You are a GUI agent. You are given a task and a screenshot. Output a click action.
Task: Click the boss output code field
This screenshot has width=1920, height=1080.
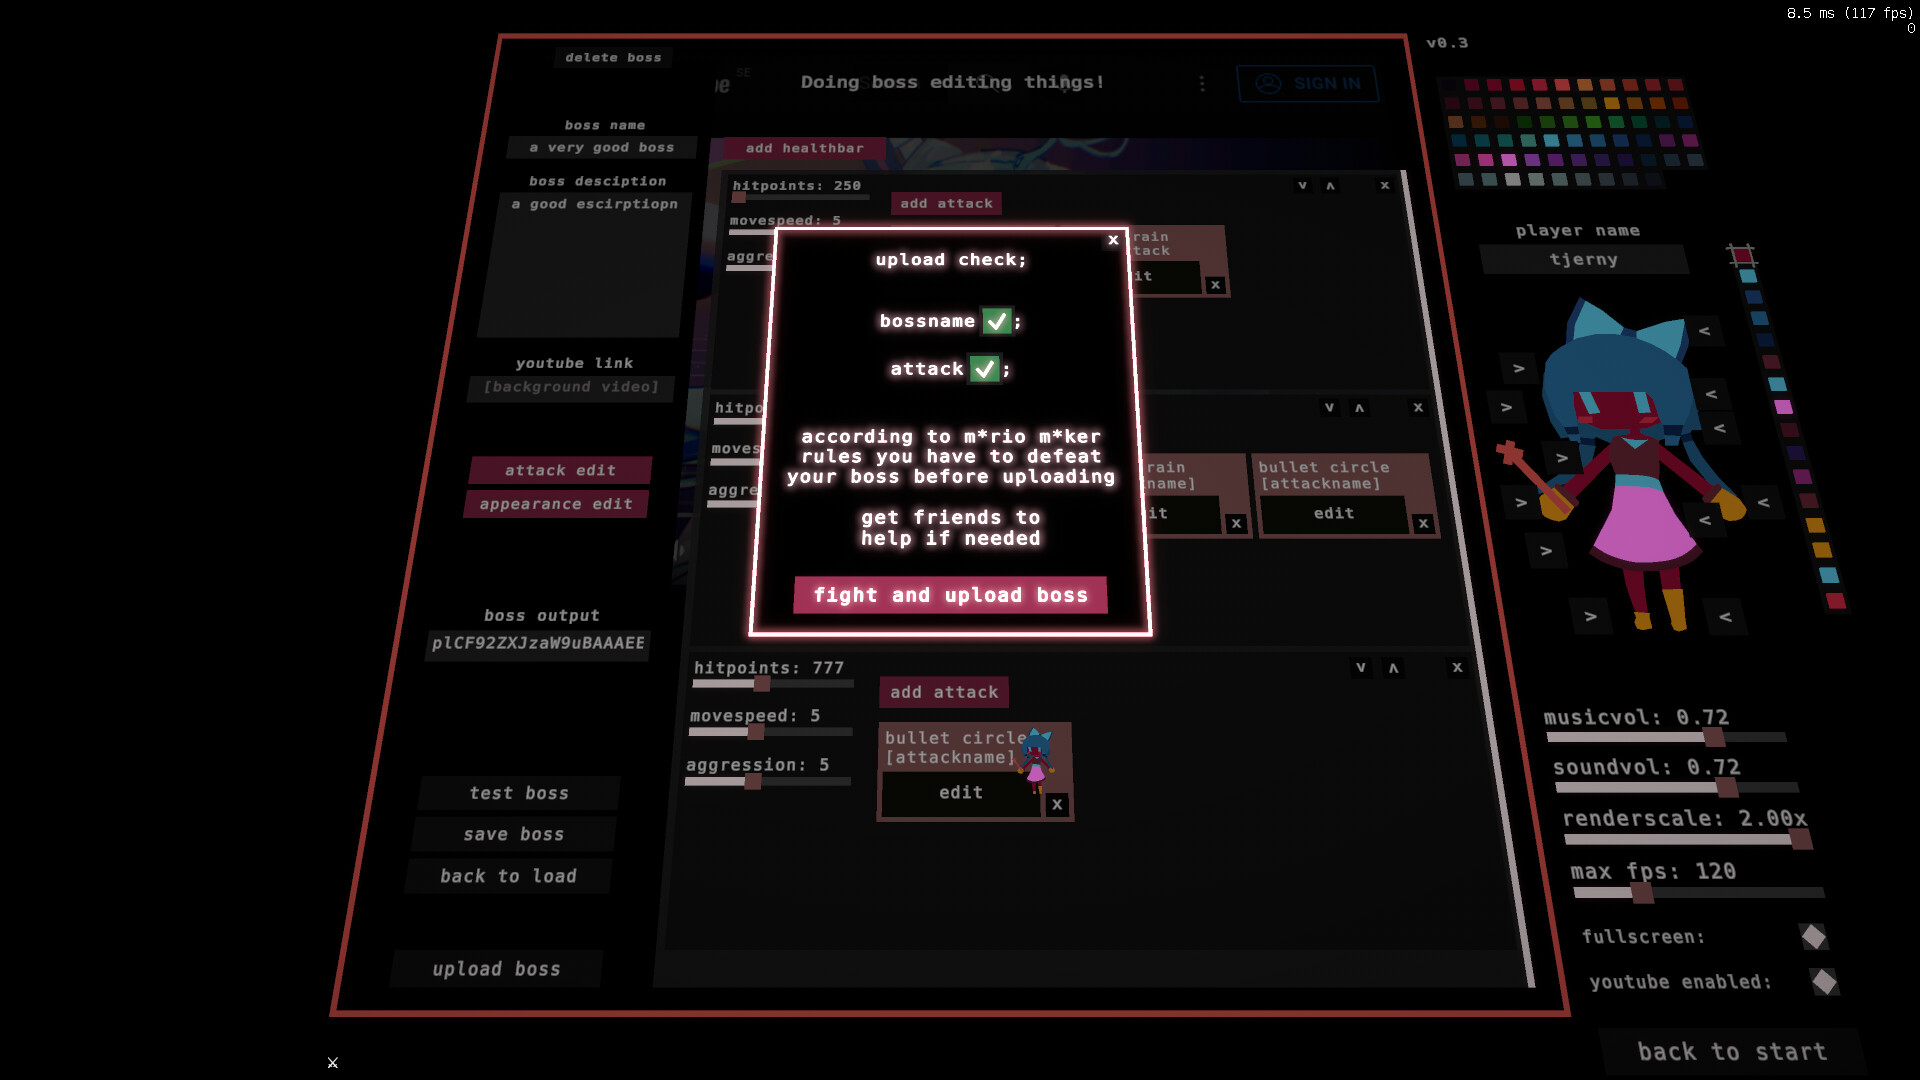[x=537, y=644]
